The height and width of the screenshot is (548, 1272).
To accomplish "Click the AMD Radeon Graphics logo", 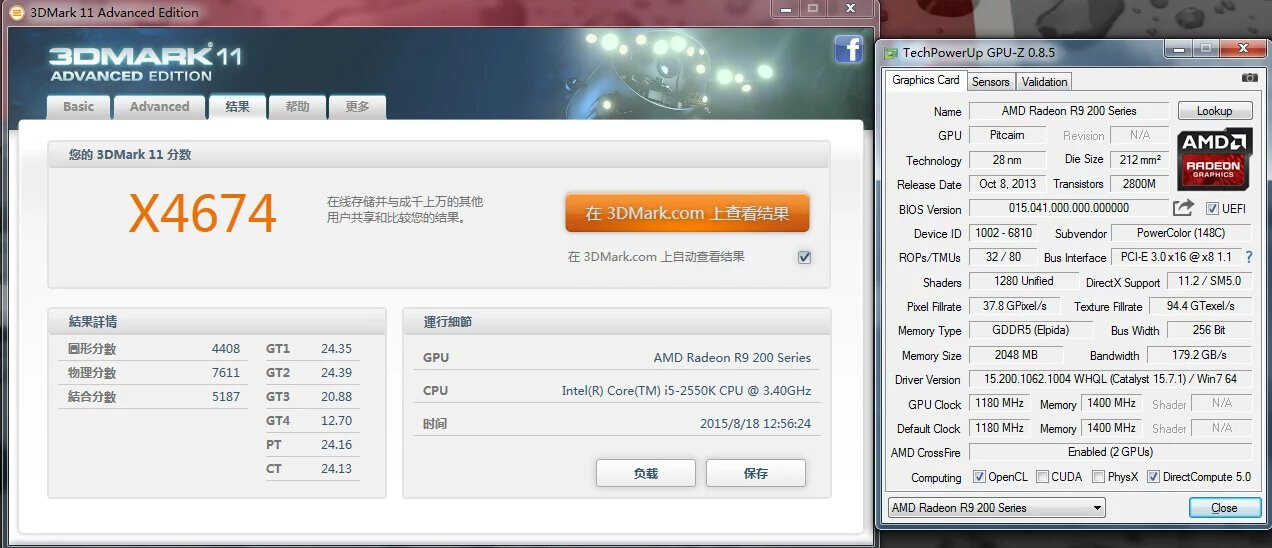I will tap(1214, 159).
